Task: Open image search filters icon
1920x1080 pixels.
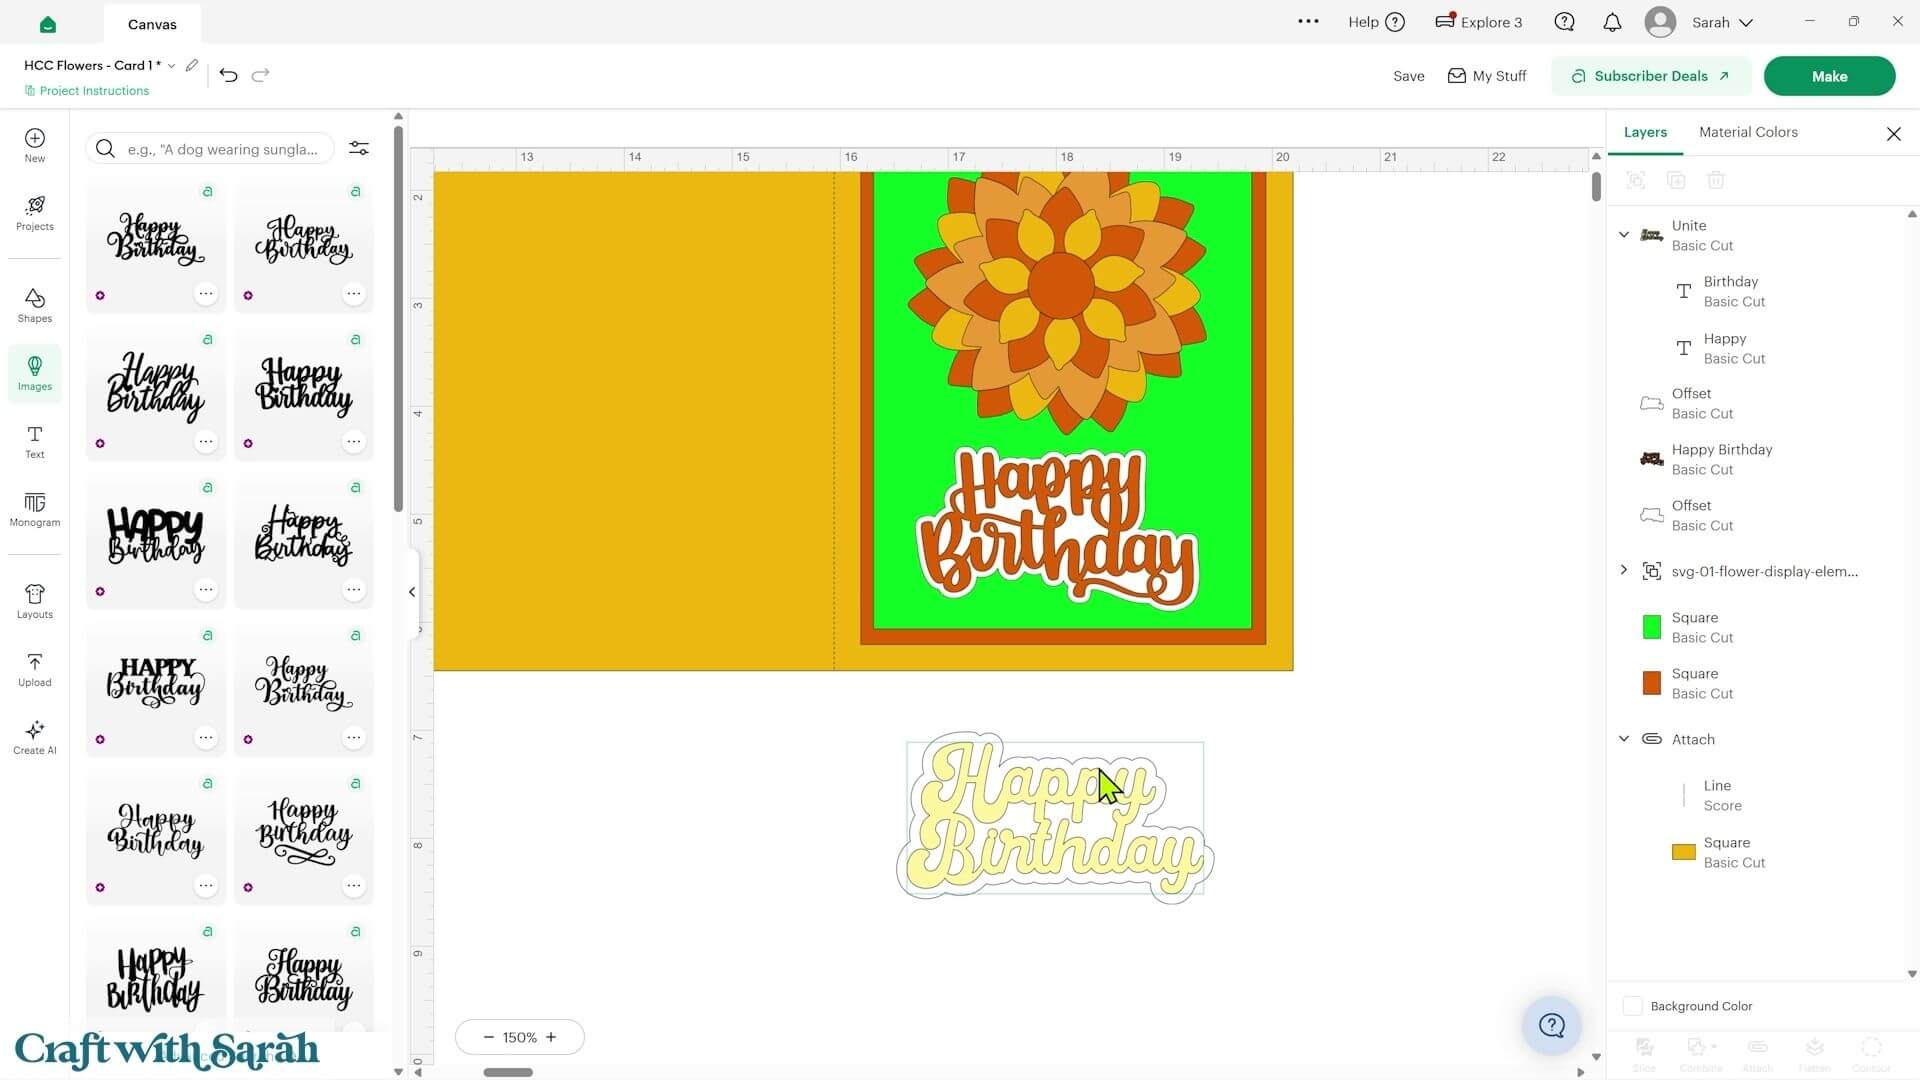Action: (x=359, y=148)
